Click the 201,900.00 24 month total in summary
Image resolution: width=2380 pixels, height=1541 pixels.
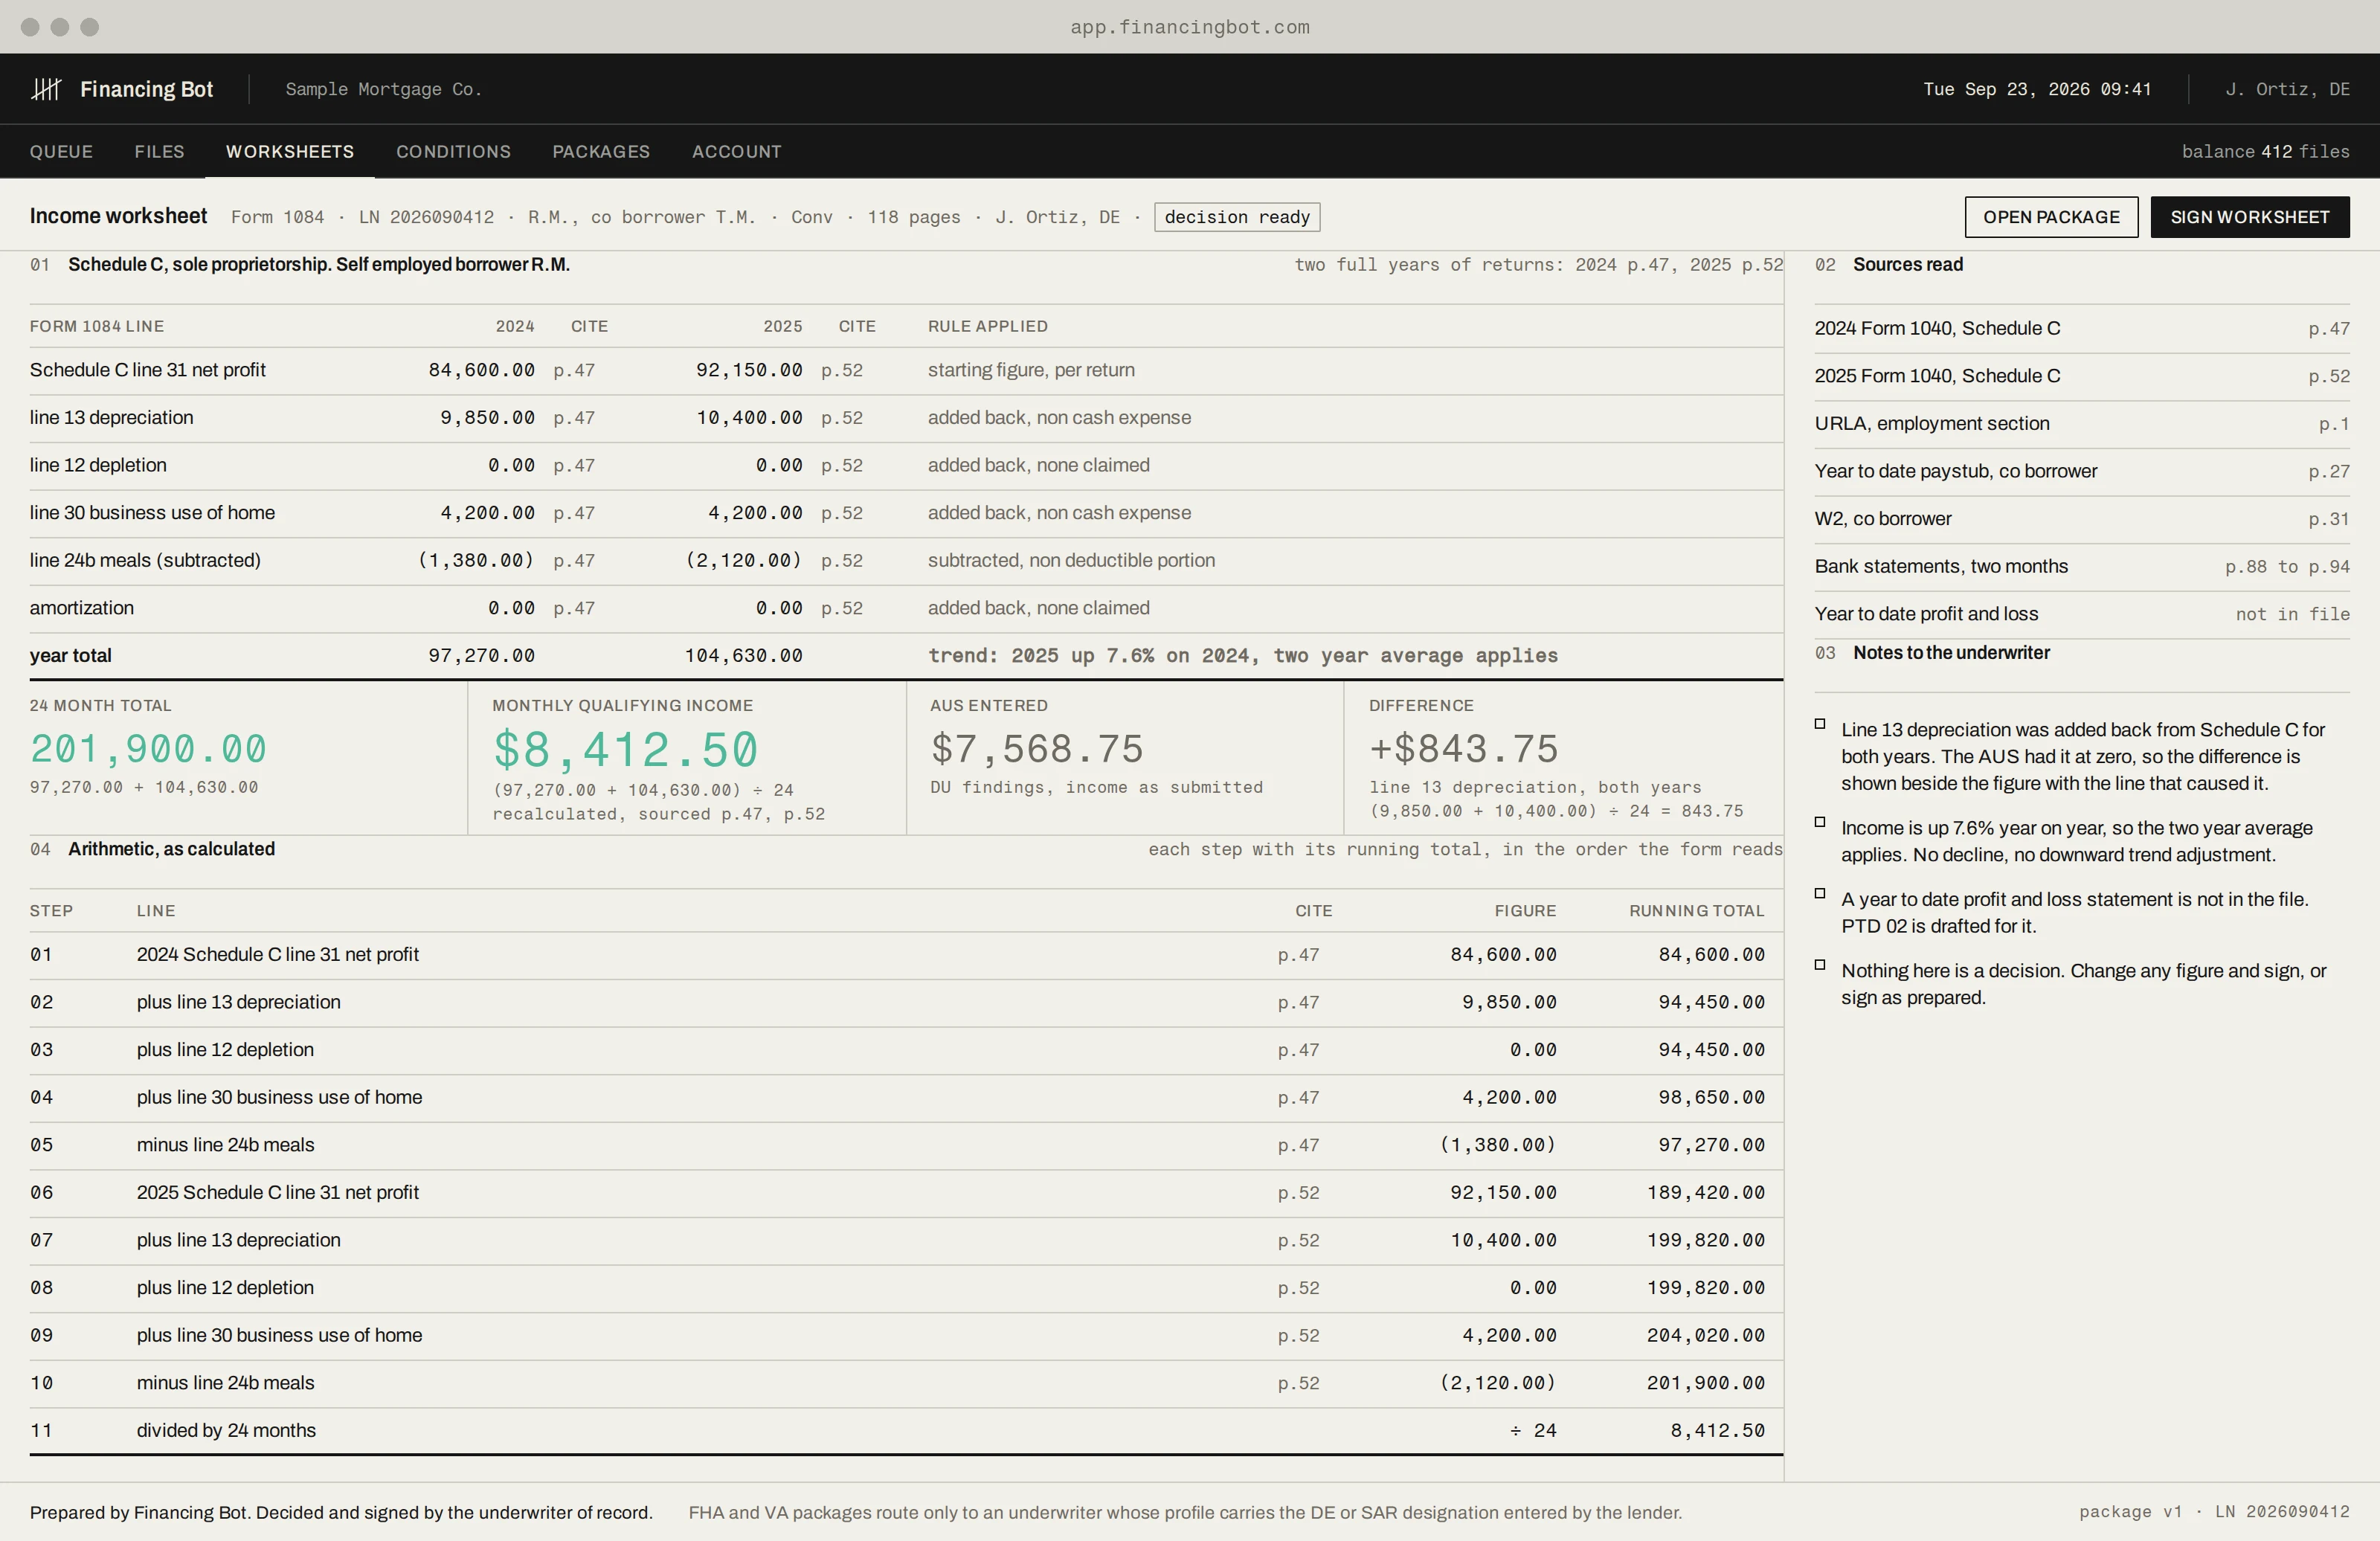[148, 749]
